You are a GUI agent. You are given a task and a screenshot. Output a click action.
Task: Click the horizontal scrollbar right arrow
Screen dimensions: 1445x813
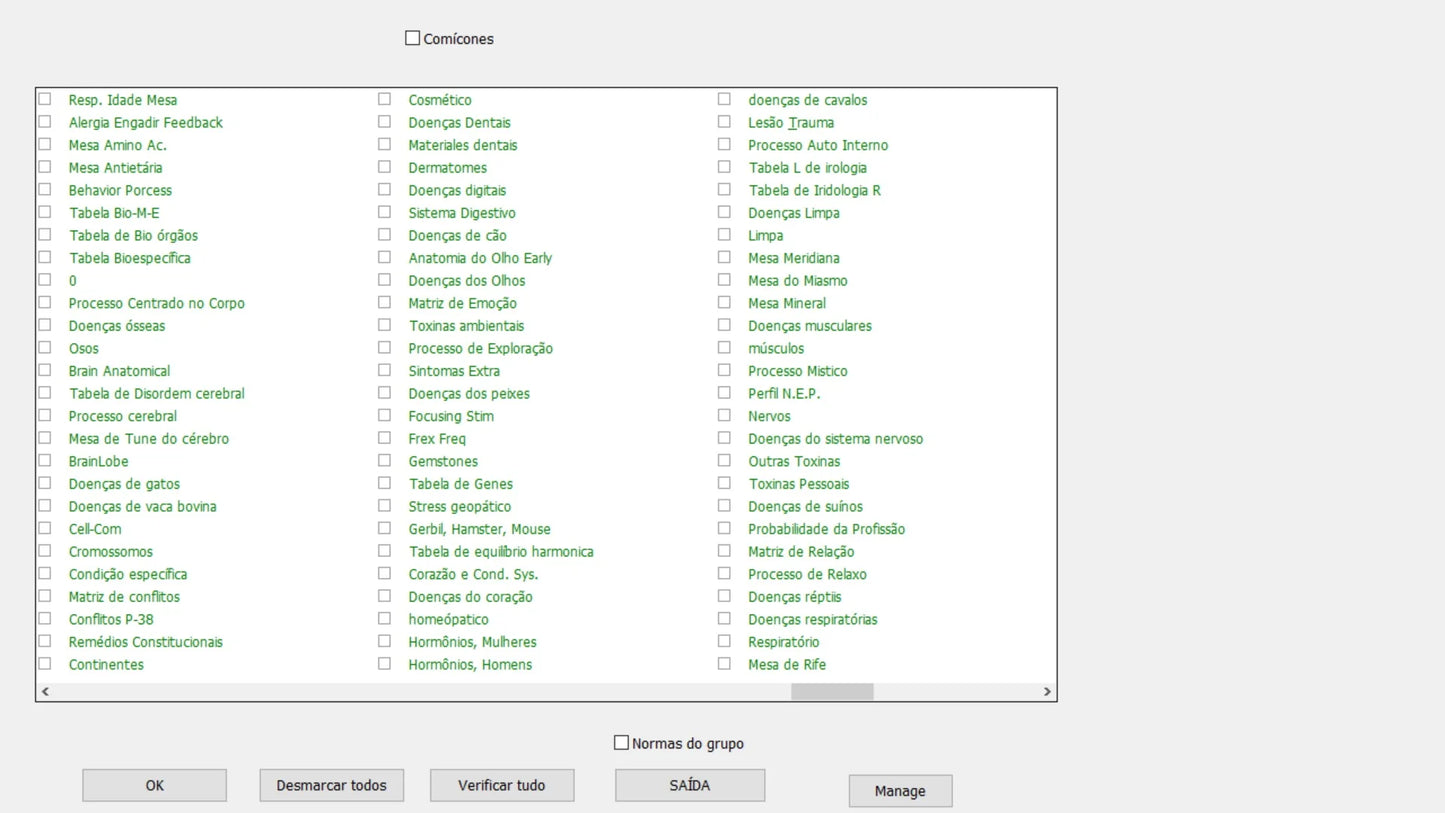[x=1047, y=691]
